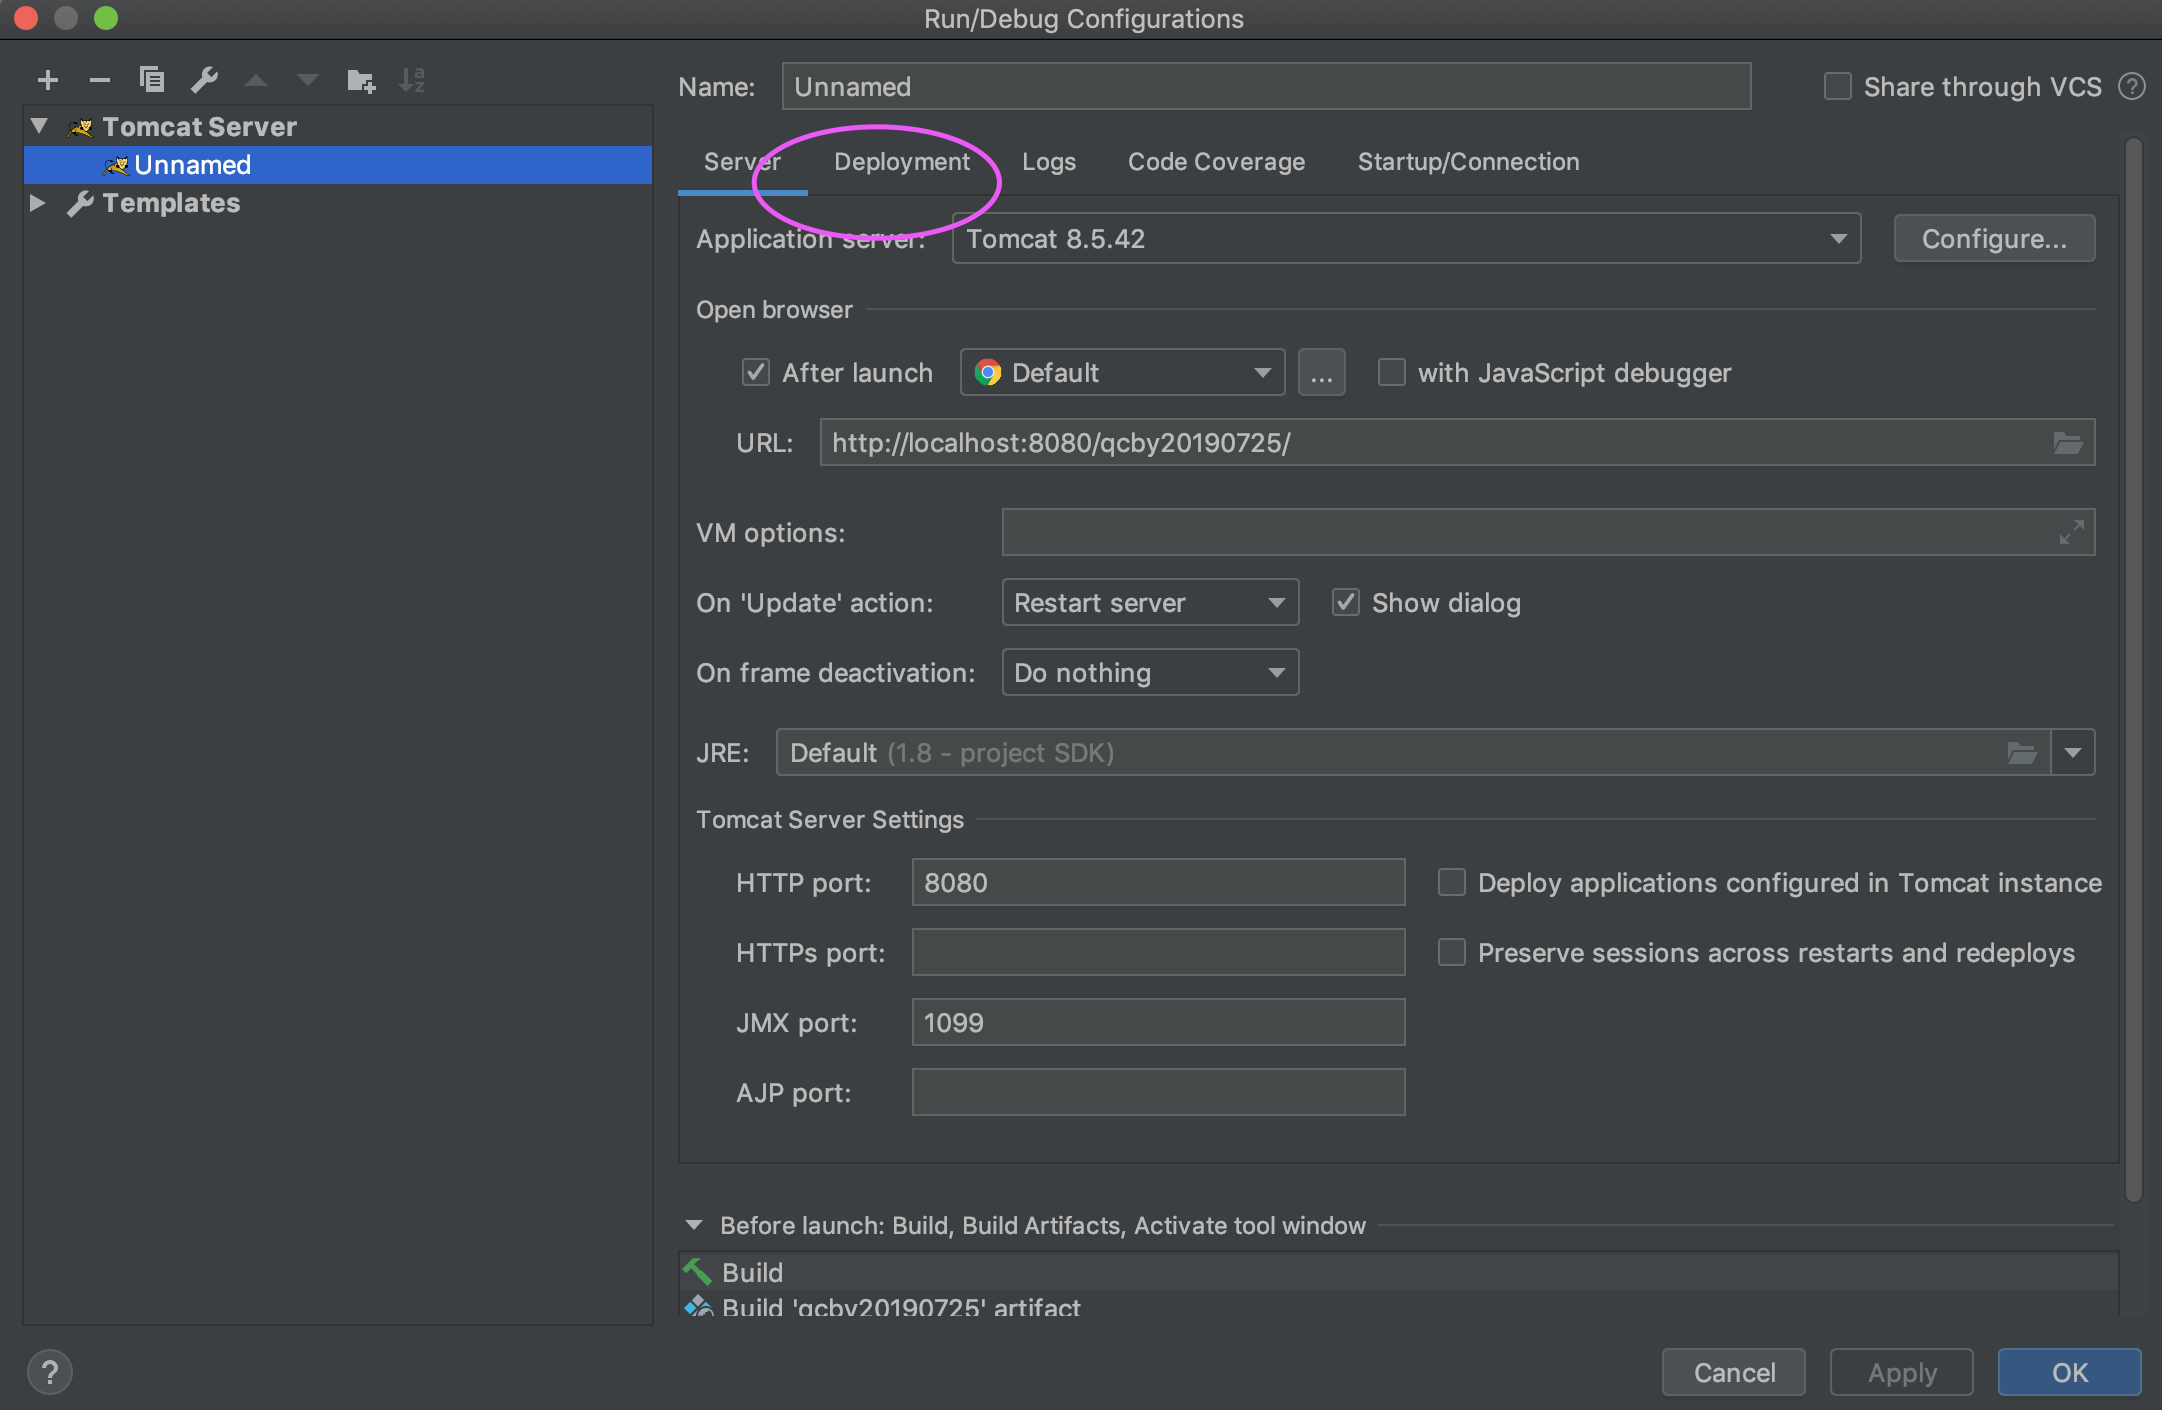Click the vertical scrollbar on right side
The image size is (2162, 1410).
pyautogui.click(x=2133, y=670)
